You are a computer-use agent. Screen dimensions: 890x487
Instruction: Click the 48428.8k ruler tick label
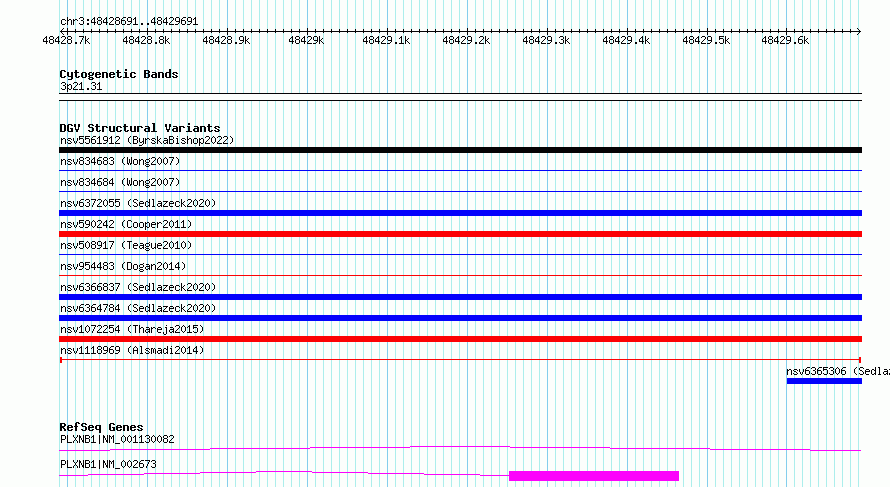146,40
